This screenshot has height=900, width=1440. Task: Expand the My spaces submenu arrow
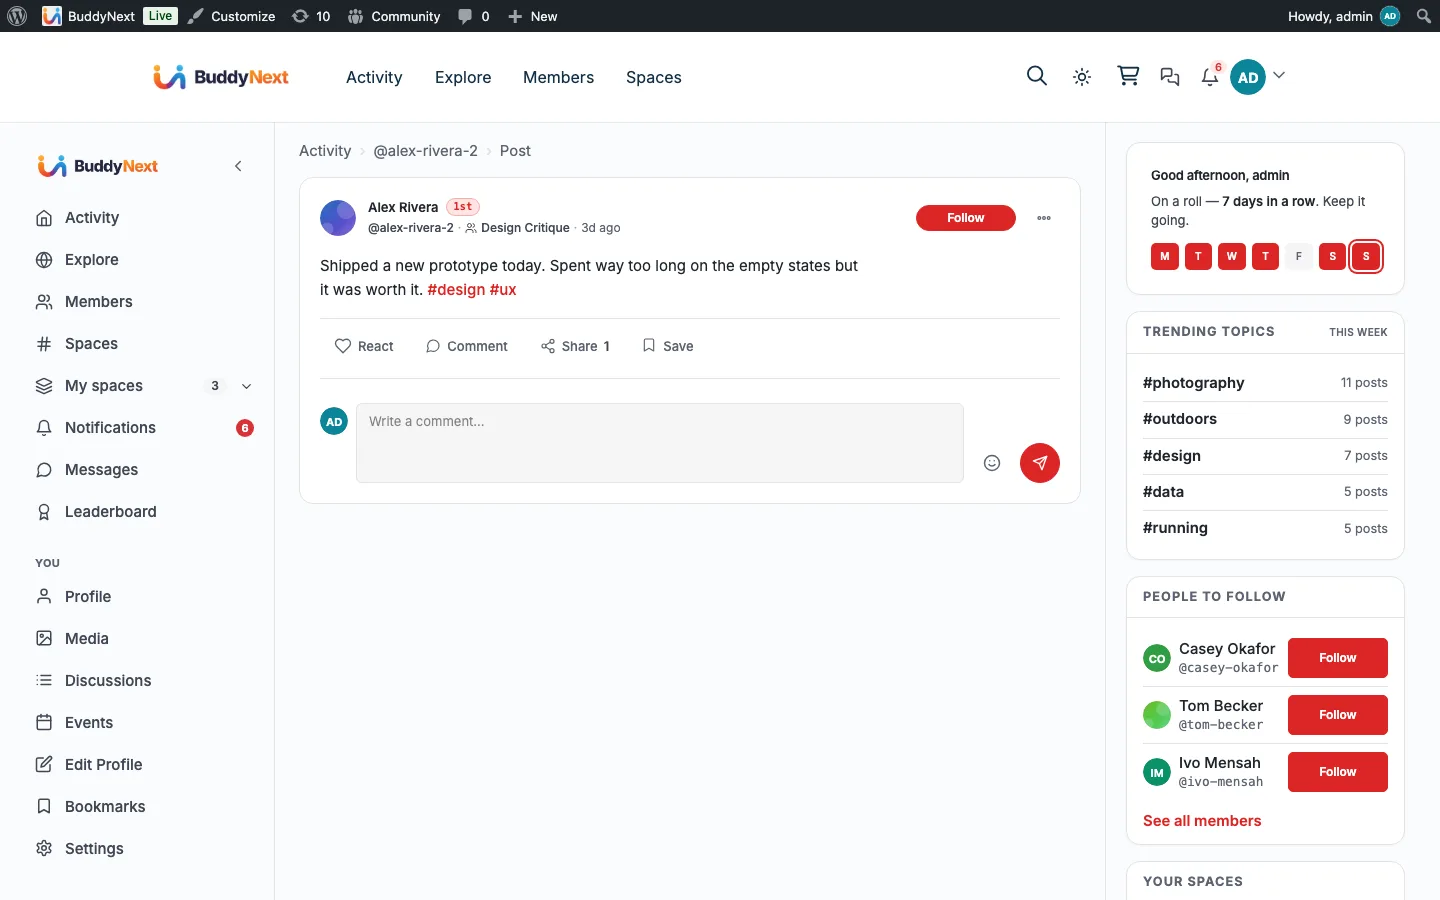click(x=247, y=386)
